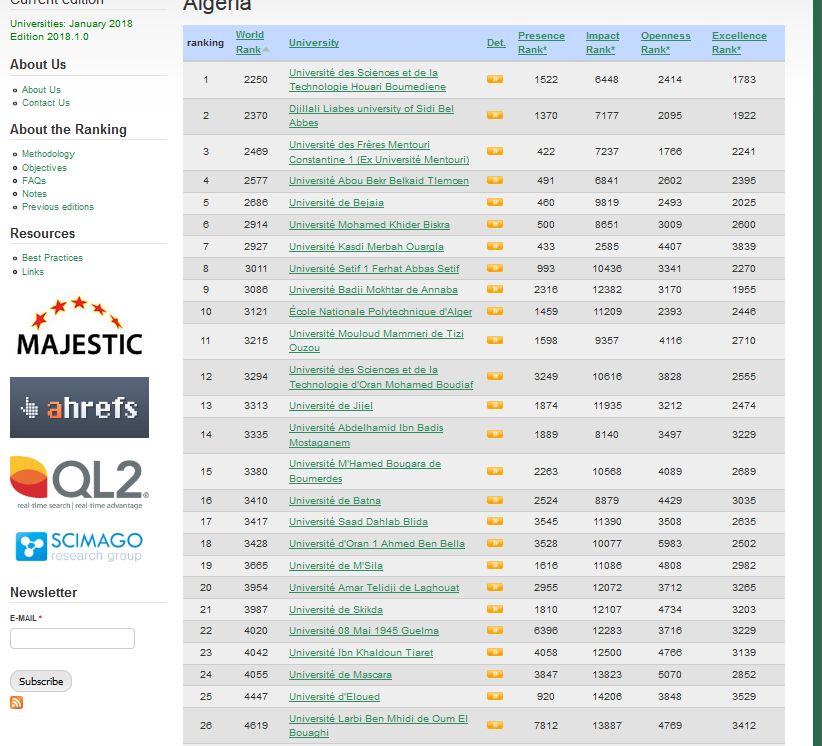Viewport: 822px width, 746px height.
Task: Open Université Kasdi Merbah Ouargla link
Action: 366,246
